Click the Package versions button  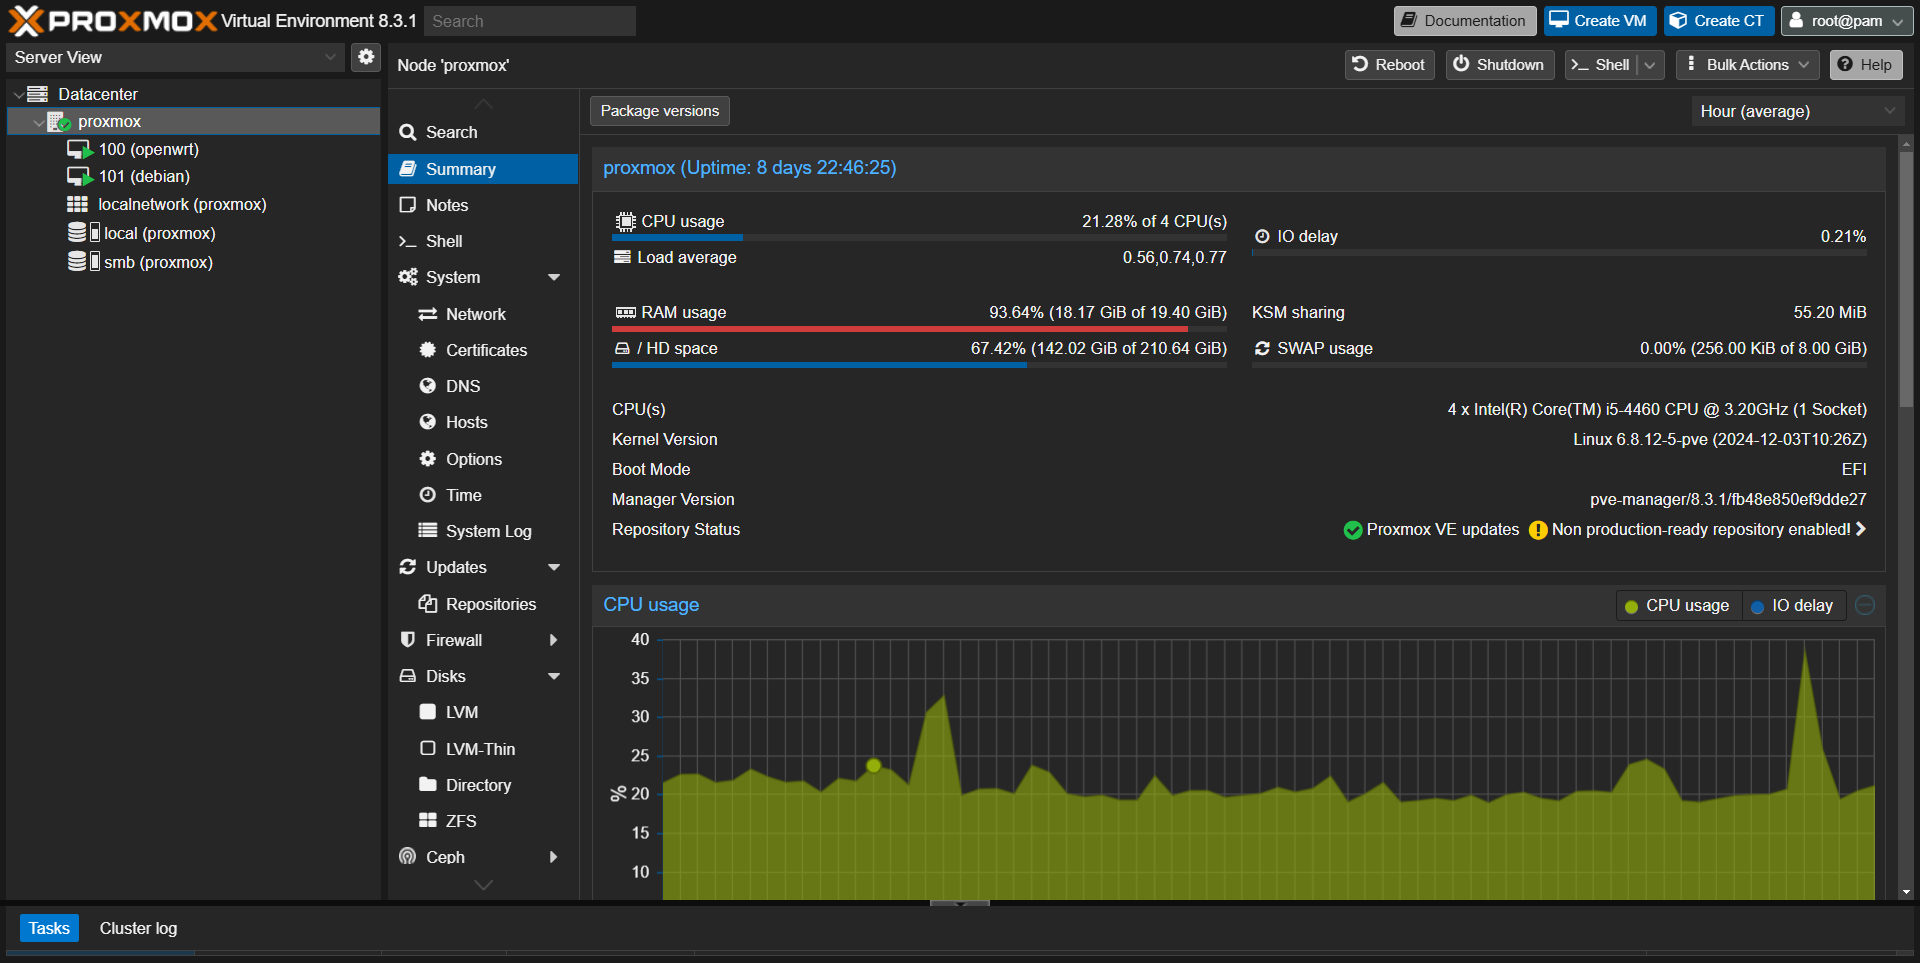658,110
